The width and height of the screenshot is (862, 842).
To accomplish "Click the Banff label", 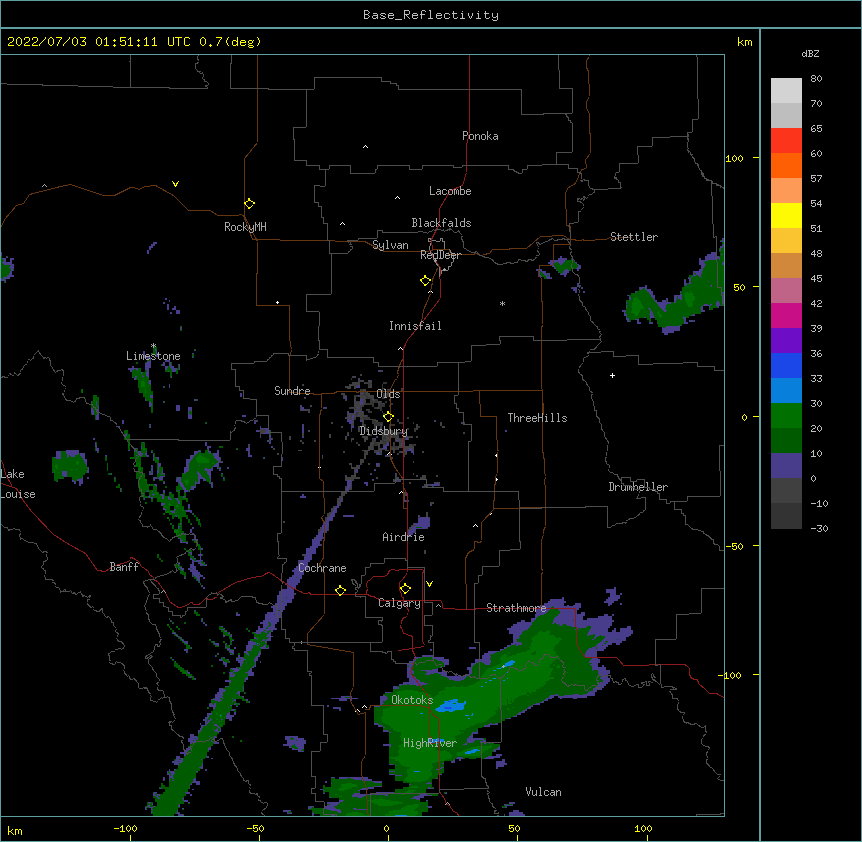I will 124,567.
